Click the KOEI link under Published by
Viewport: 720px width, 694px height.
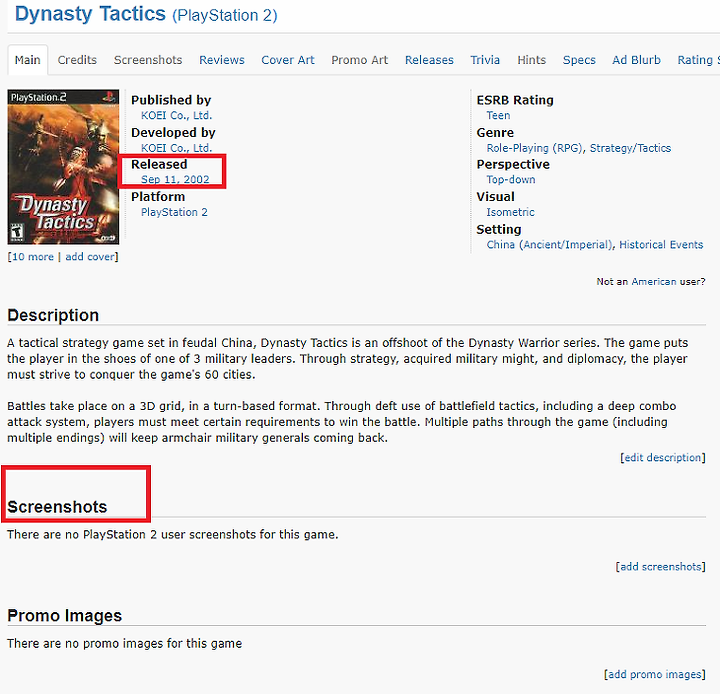176,115
